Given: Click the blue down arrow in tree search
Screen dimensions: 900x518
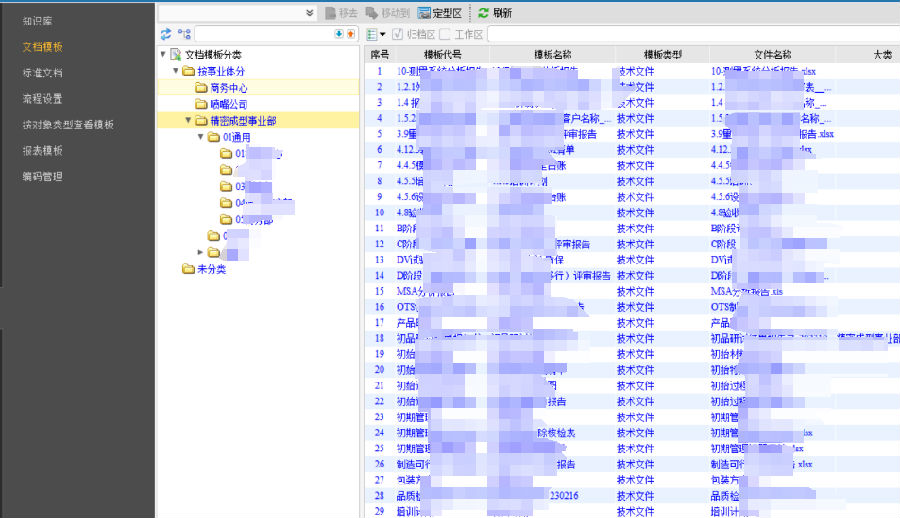Looking at the screenshot, I should pos(338,34).
